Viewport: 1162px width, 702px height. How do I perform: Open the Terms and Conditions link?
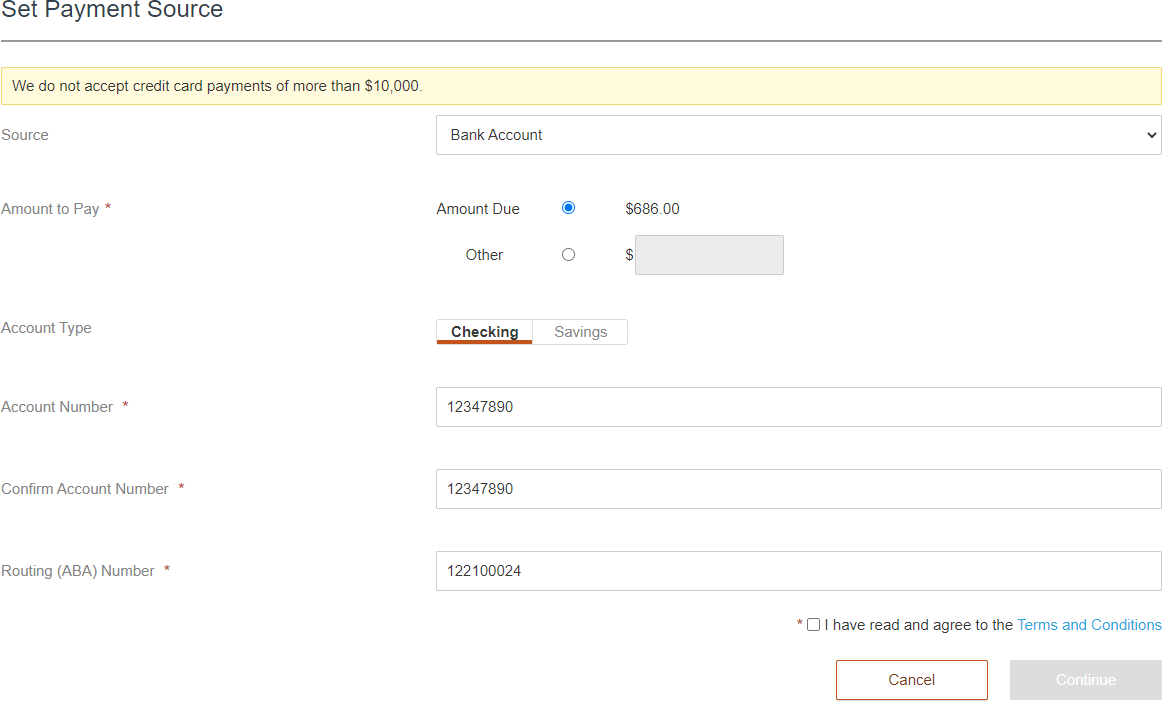click(x=1089, y=624)
